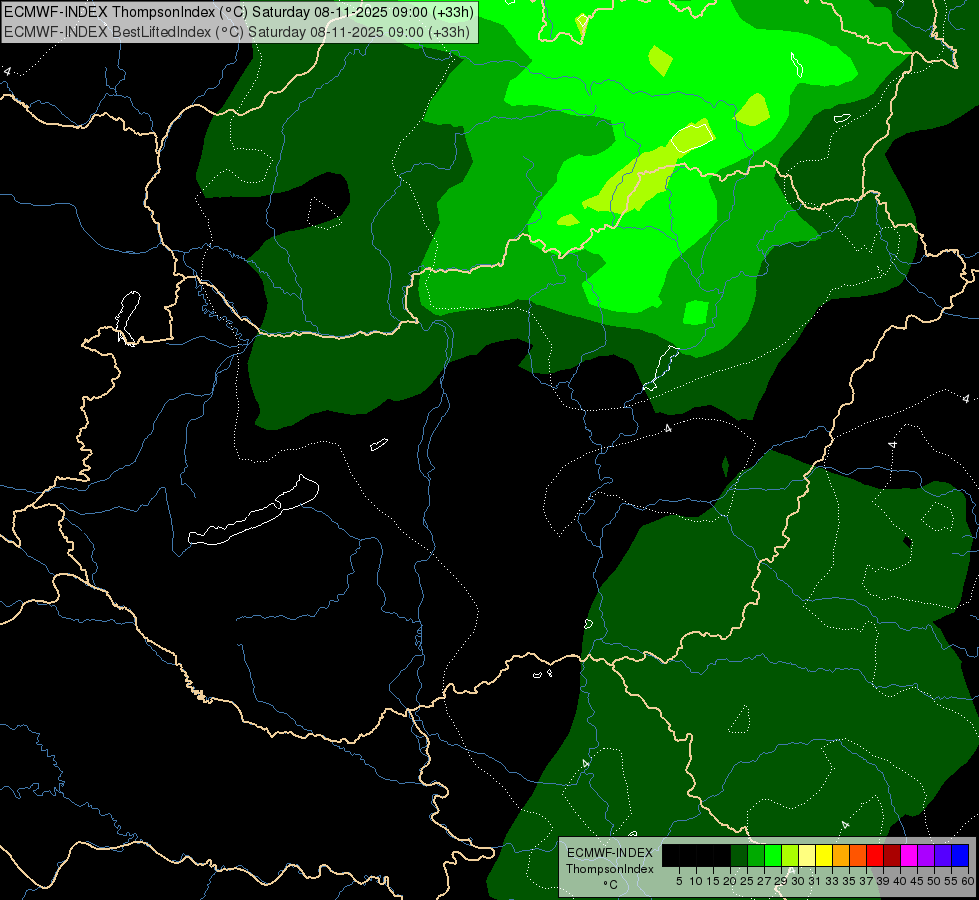
Task: Click the '40' legend scale value
Action: pyautogui.click(x=900, y=881)
